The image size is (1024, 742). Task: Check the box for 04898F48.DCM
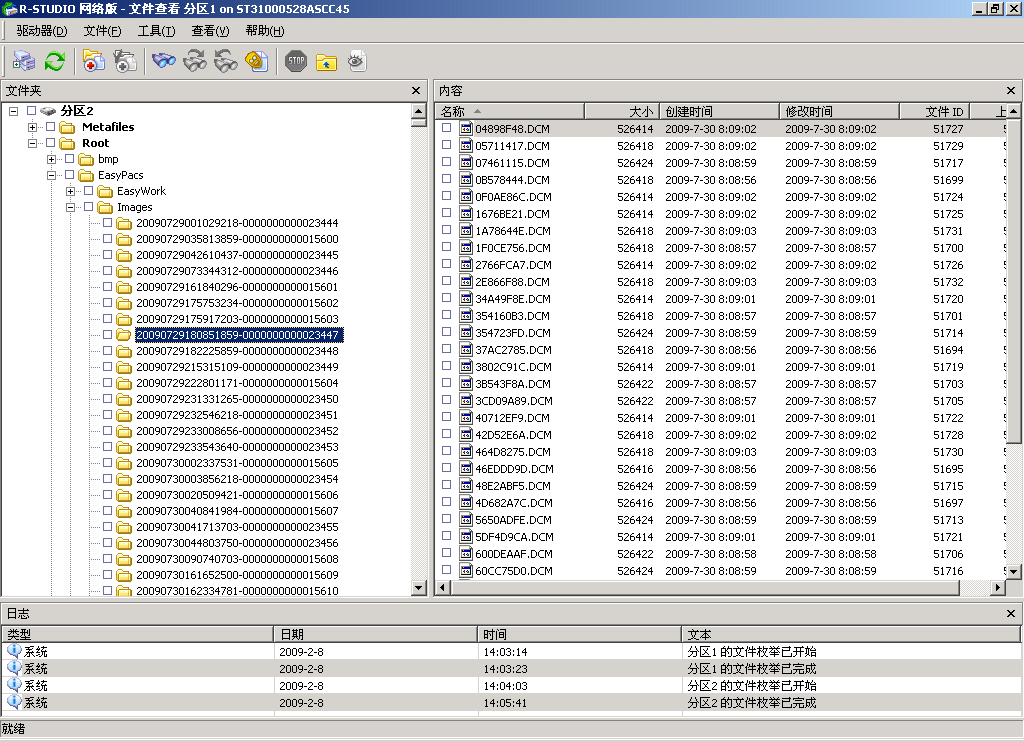pos(447,127)
